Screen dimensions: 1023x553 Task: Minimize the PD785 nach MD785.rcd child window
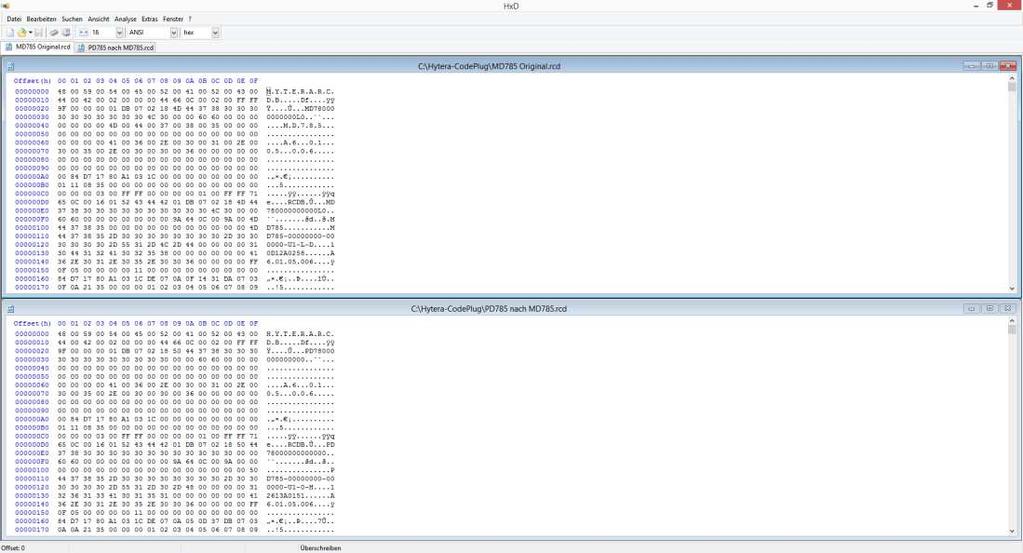[x=971, y=308]
